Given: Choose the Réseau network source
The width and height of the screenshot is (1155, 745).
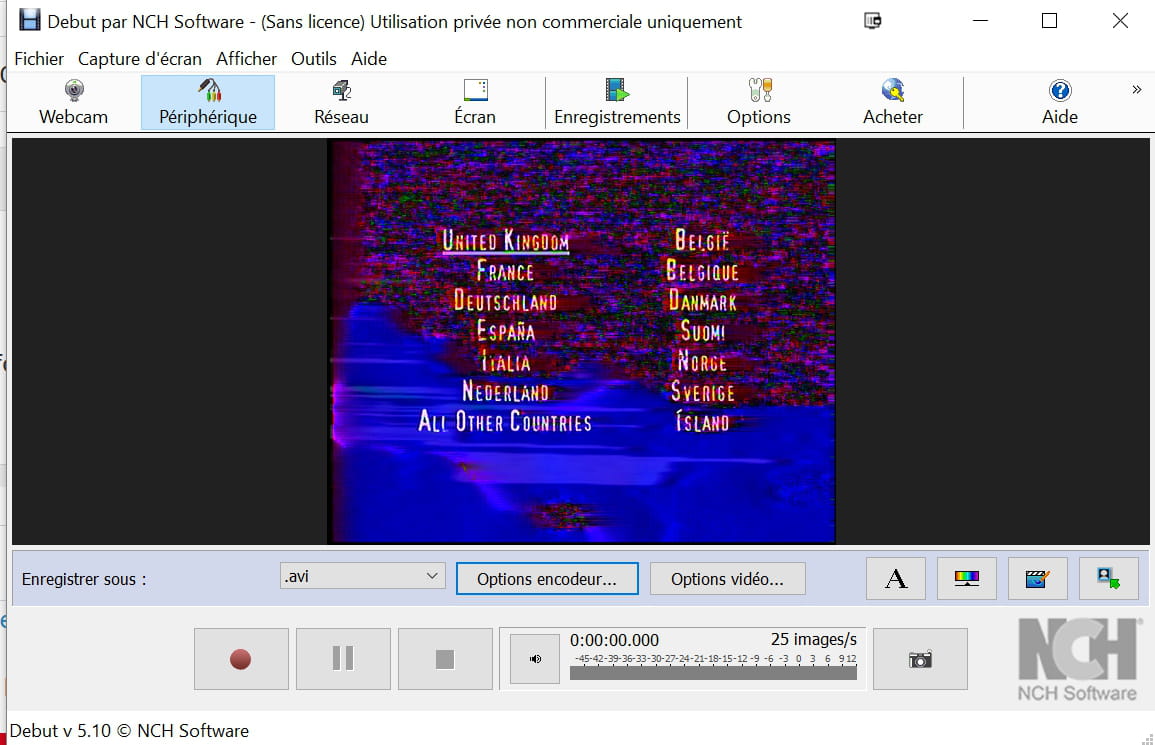Looking at the screenshot, I should tap(341, 102).
